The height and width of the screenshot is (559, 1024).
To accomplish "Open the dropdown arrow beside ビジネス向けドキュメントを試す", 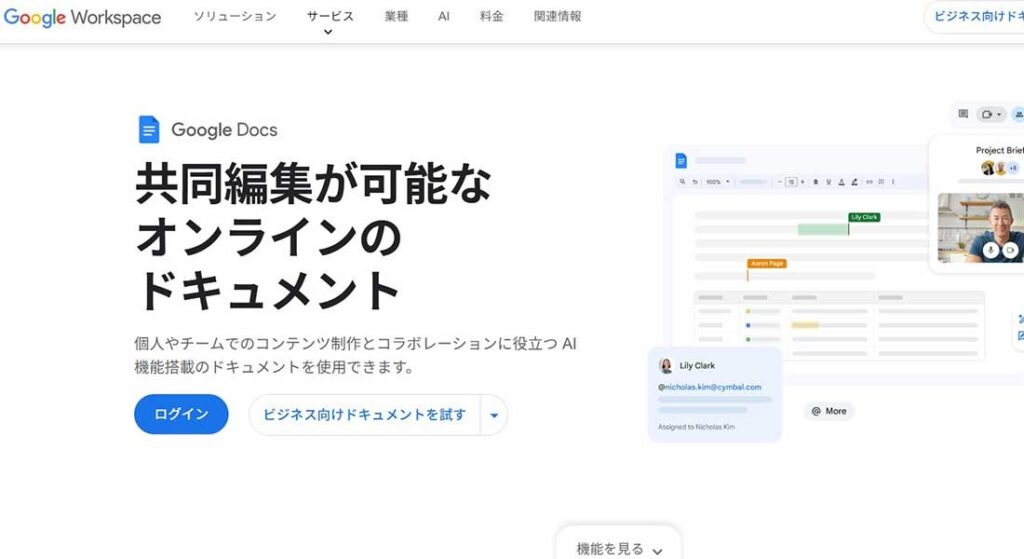I will [x=494, y=415].
